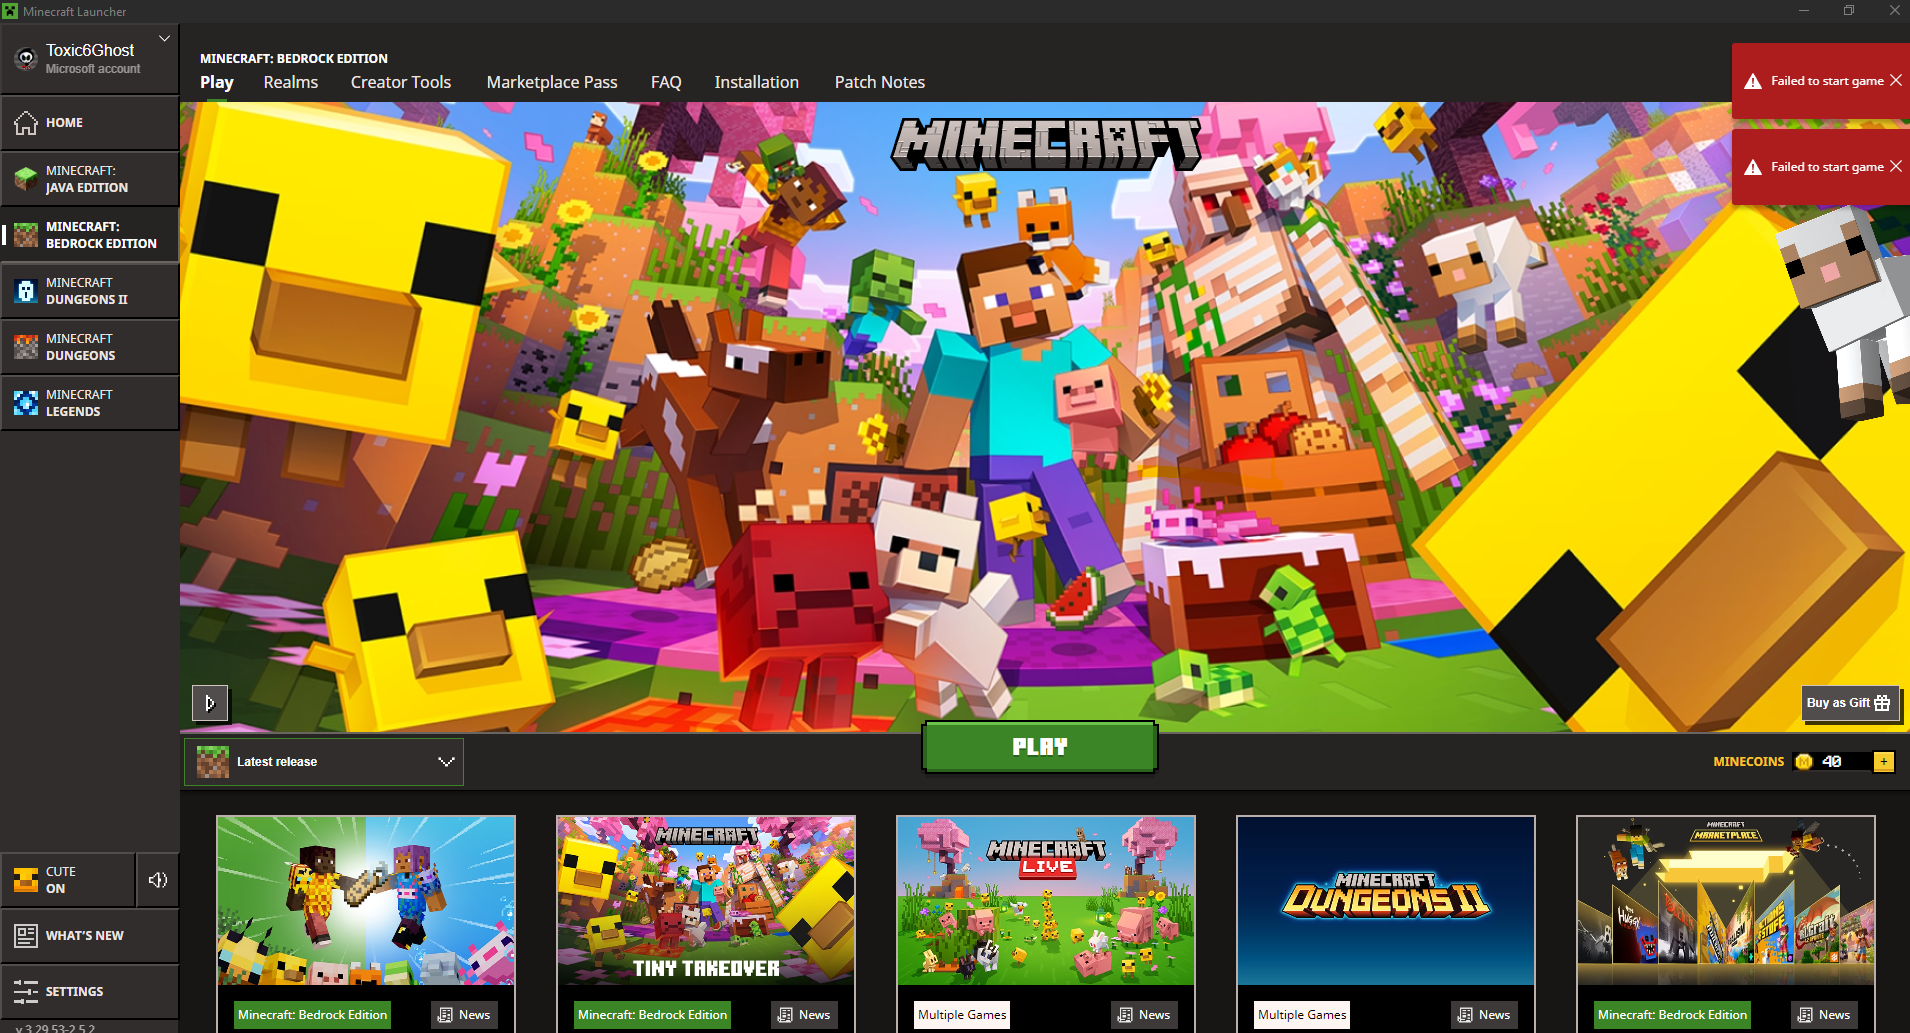Click the Buy as Gift button
The image size is (1910, 1033).
point(1849,703)
